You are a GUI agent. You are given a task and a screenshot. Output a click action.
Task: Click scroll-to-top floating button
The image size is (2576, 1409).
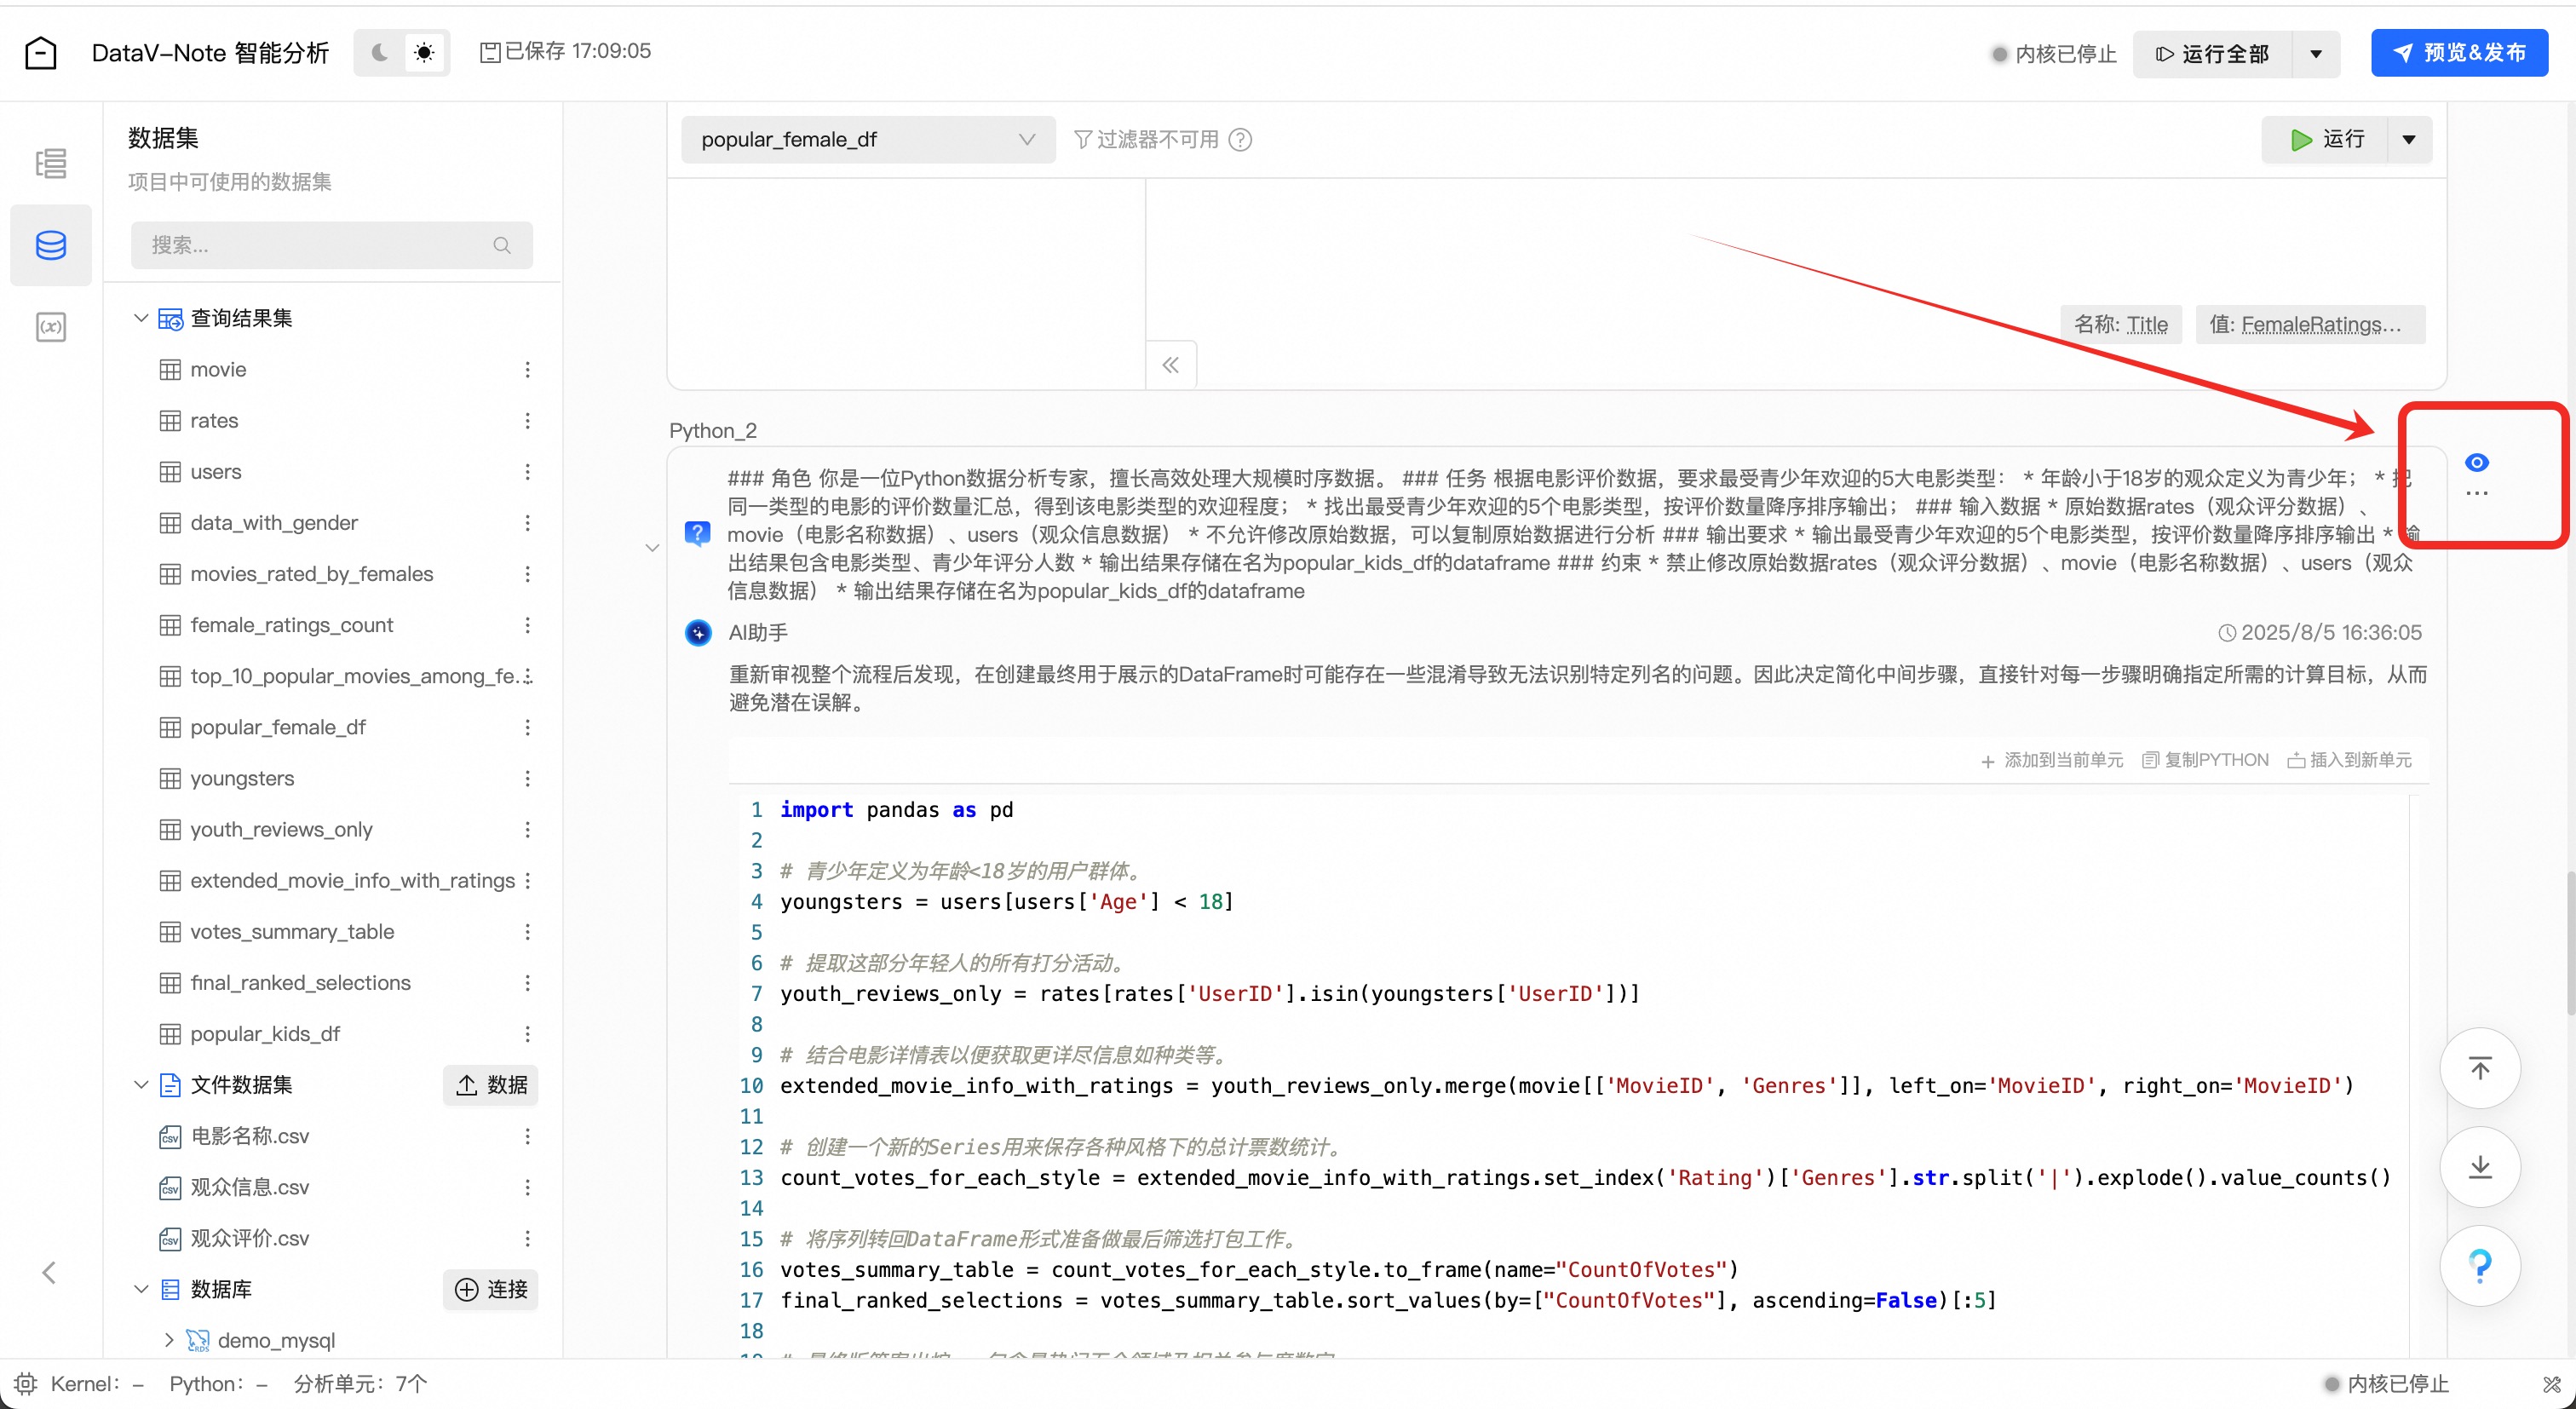point(2480,1068)
